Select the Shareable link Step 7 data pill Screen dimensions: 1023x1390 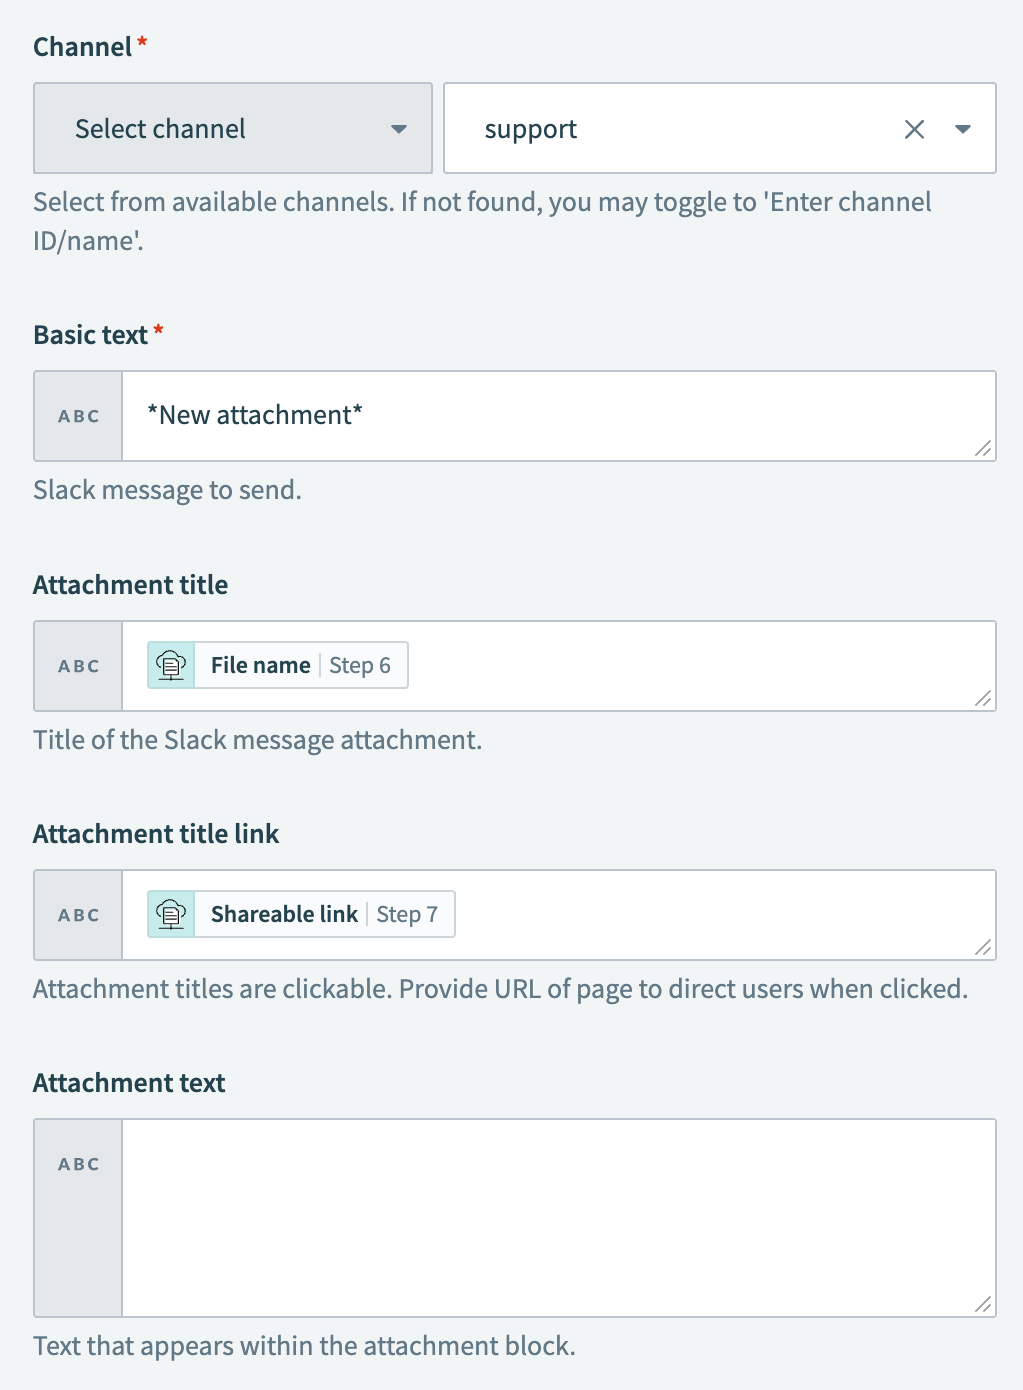[x=298, y=913]
